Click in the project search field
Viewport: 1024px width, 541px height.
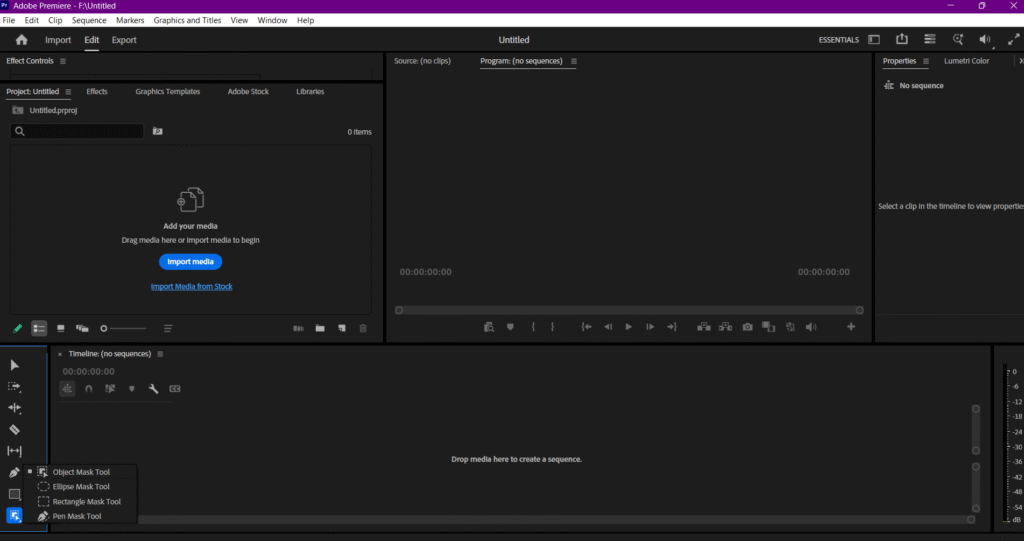pyautogui.click(x=77, y=131)
